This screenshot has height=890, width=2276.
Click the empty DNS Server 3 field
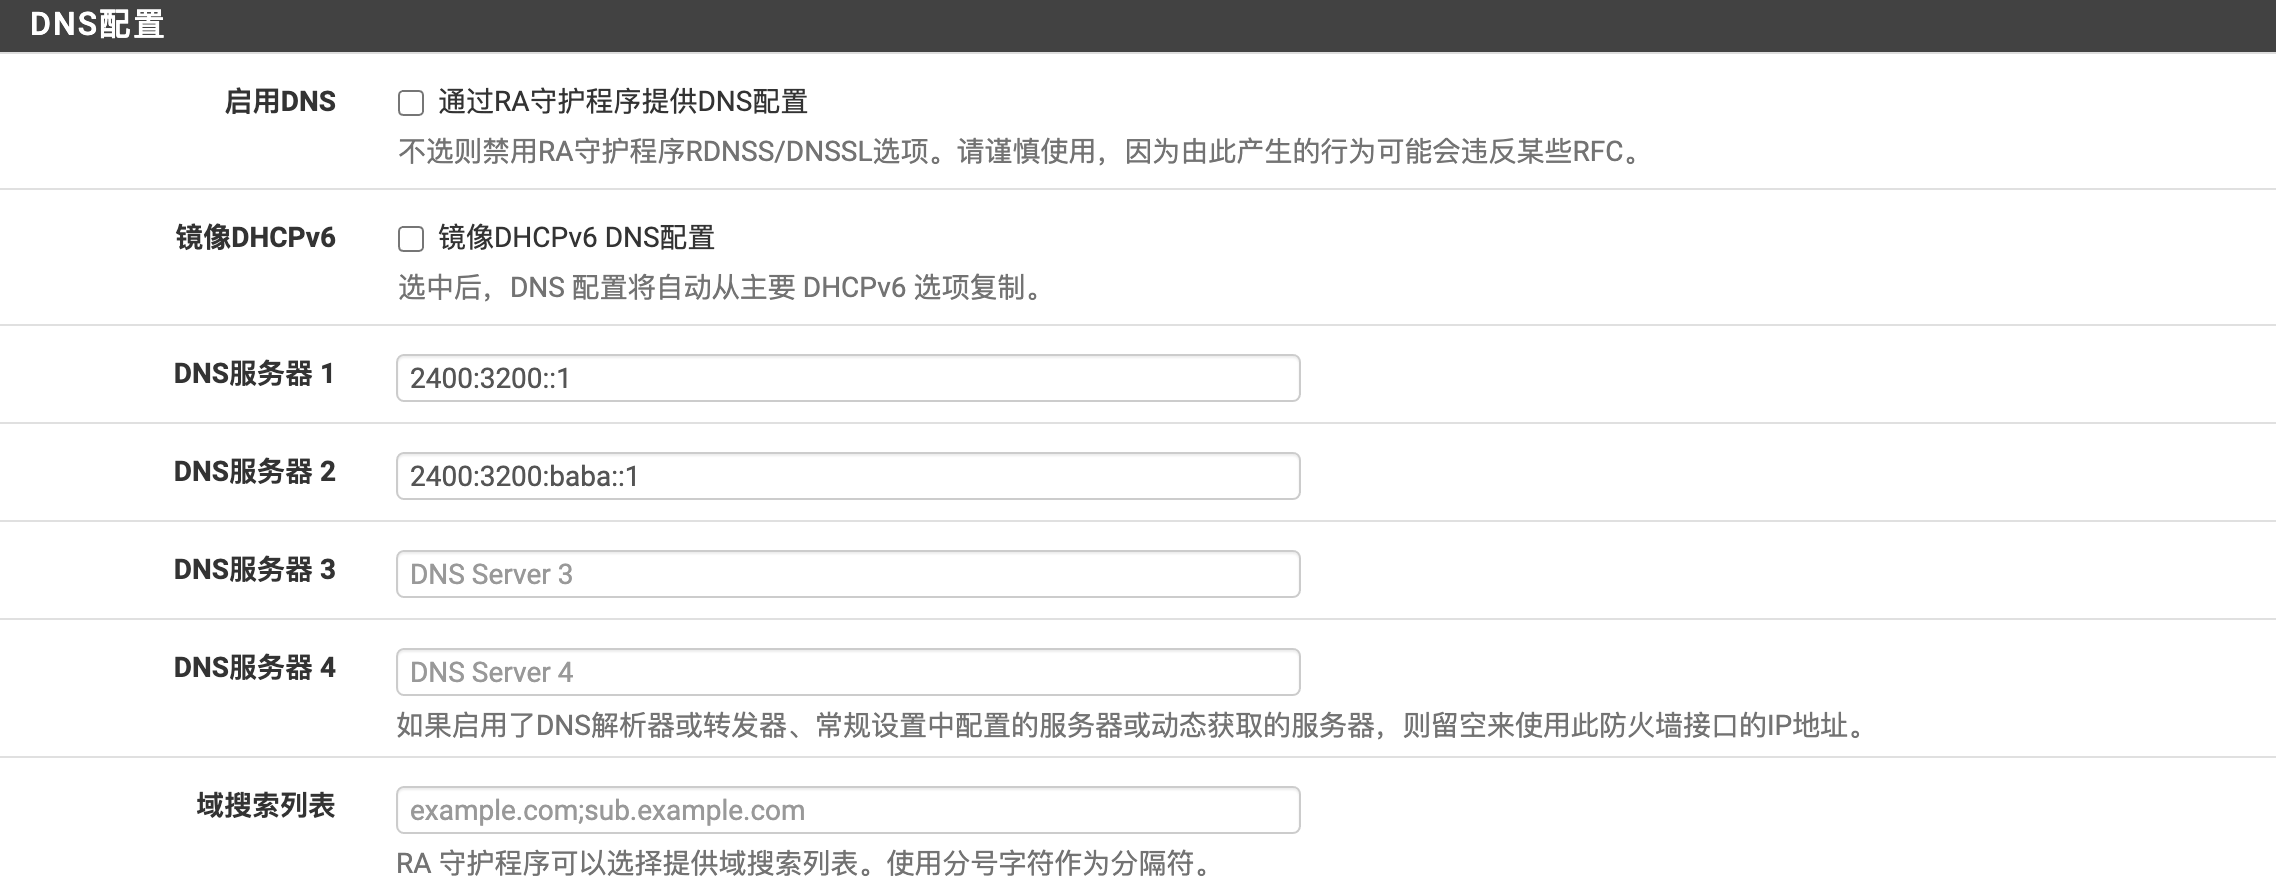847,574
